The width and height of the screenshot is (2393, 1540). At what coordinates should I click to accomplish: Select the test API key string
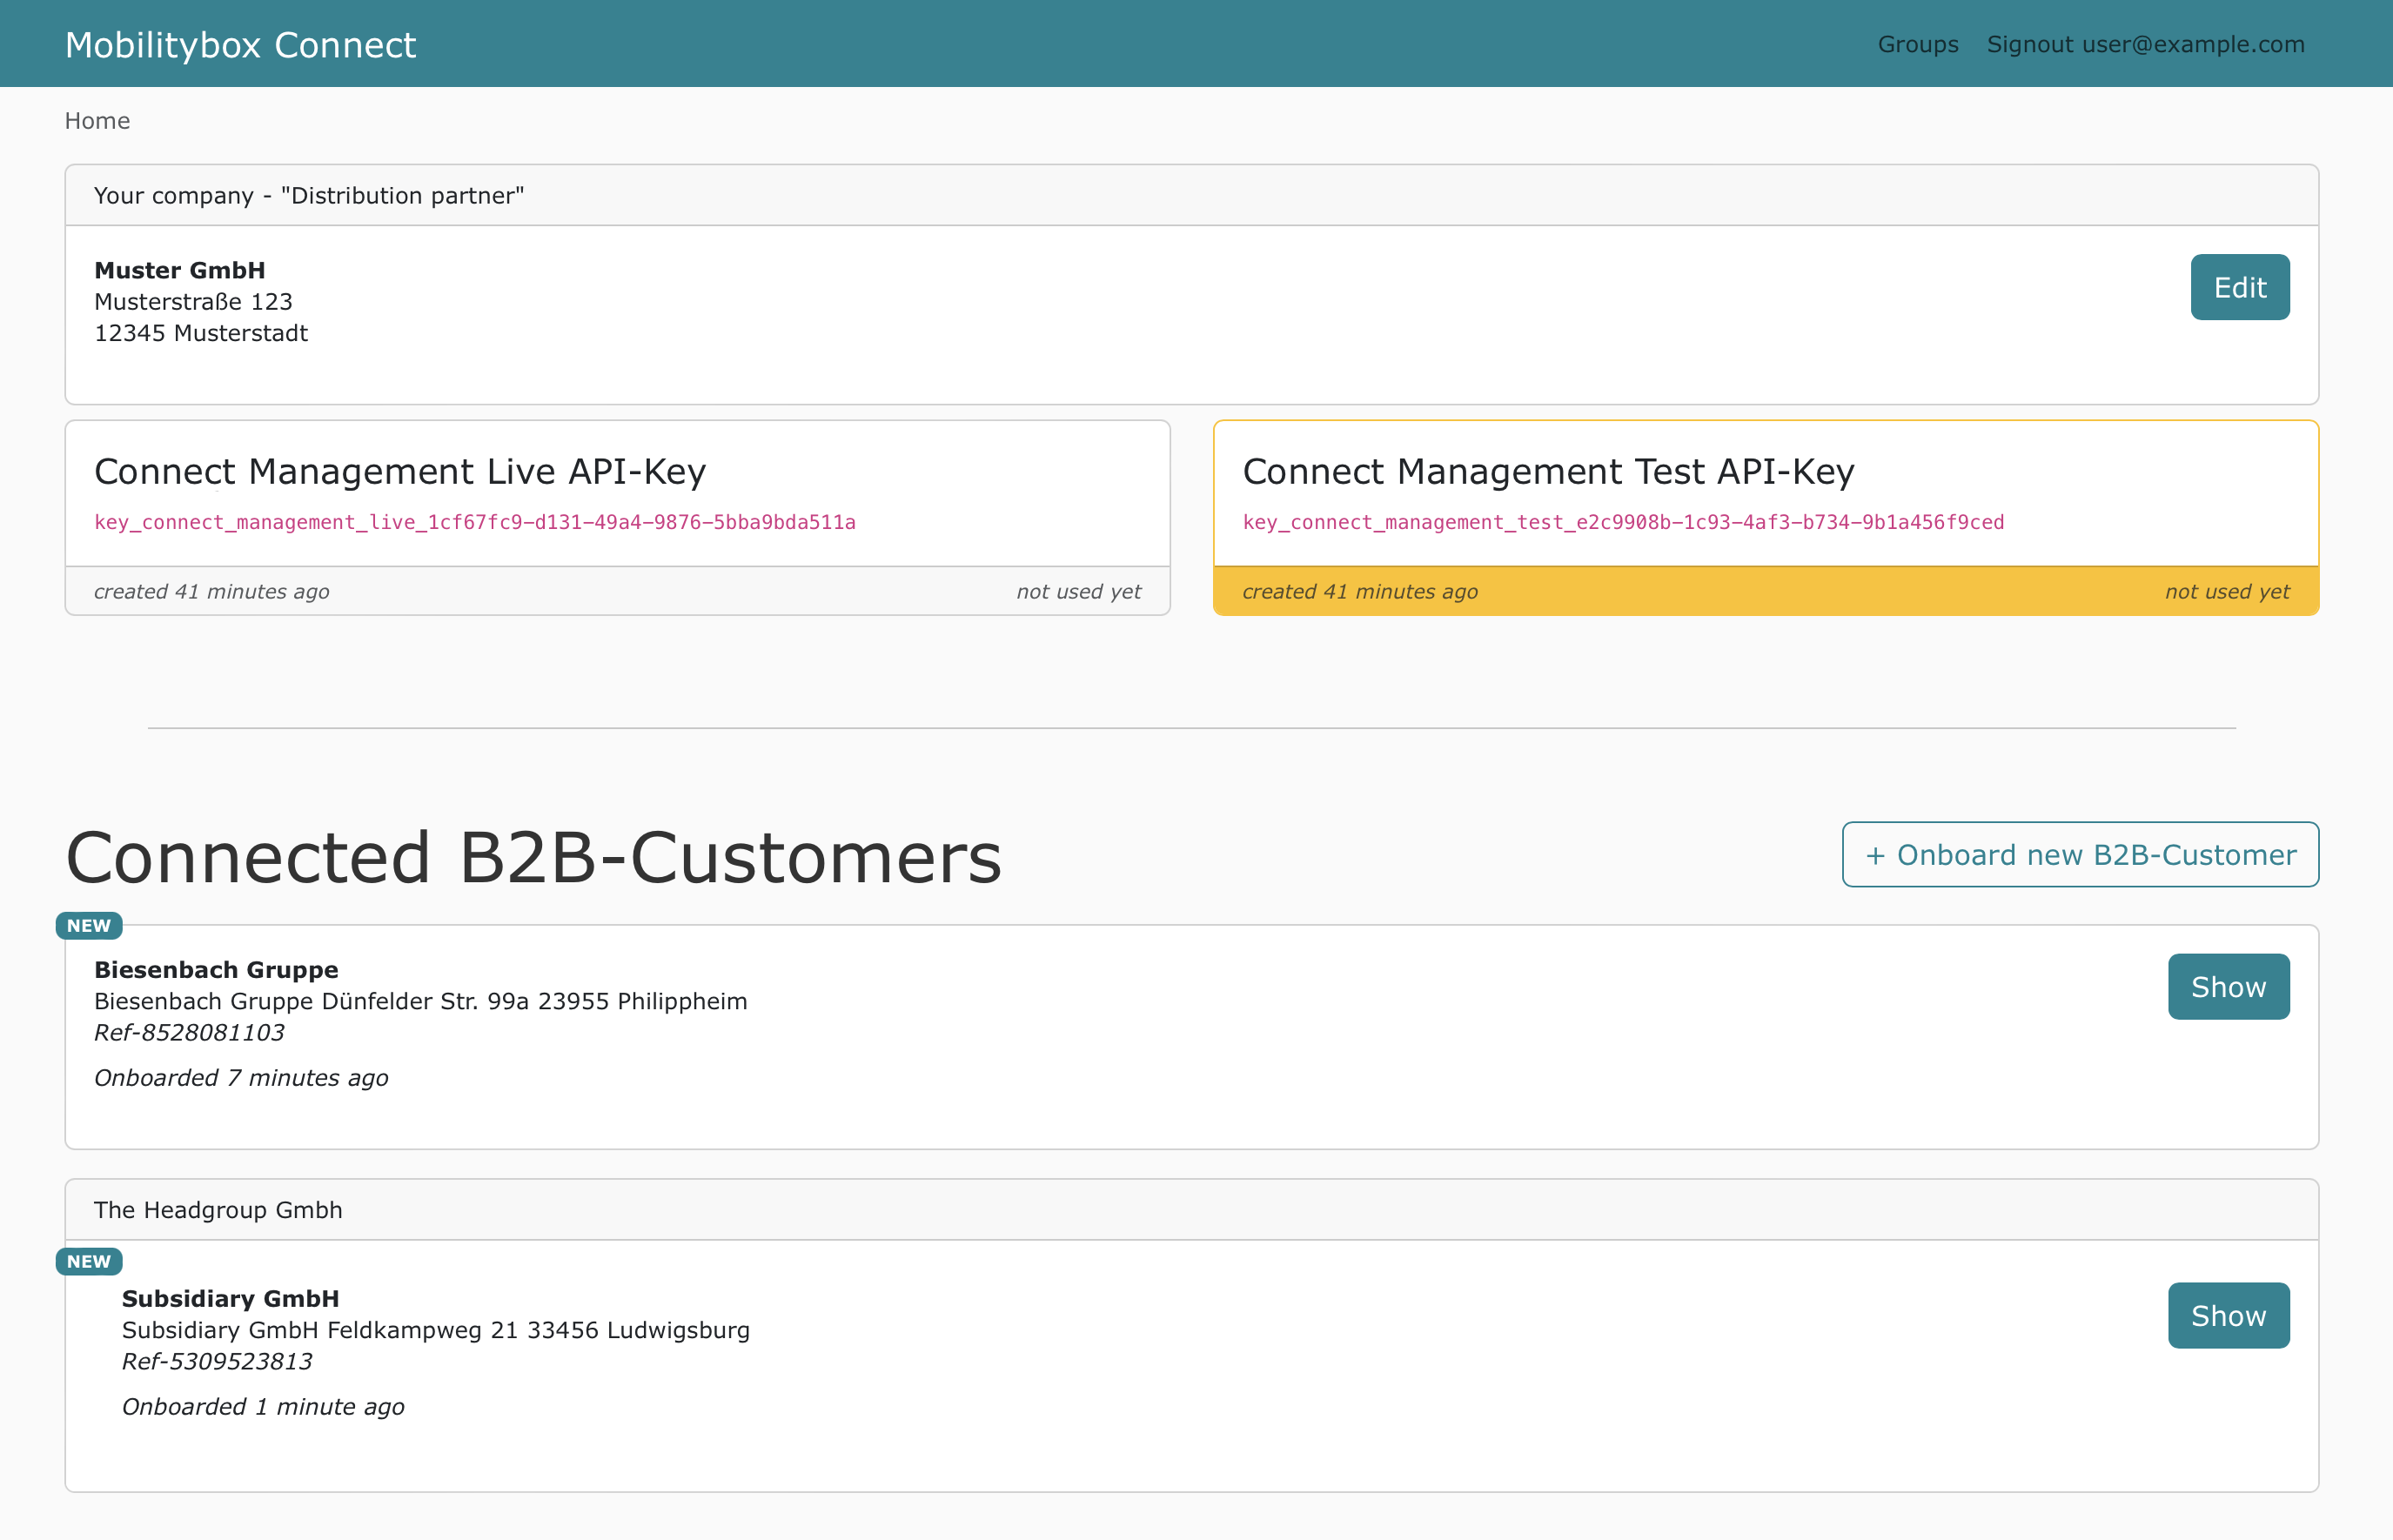pos(1623,522)
